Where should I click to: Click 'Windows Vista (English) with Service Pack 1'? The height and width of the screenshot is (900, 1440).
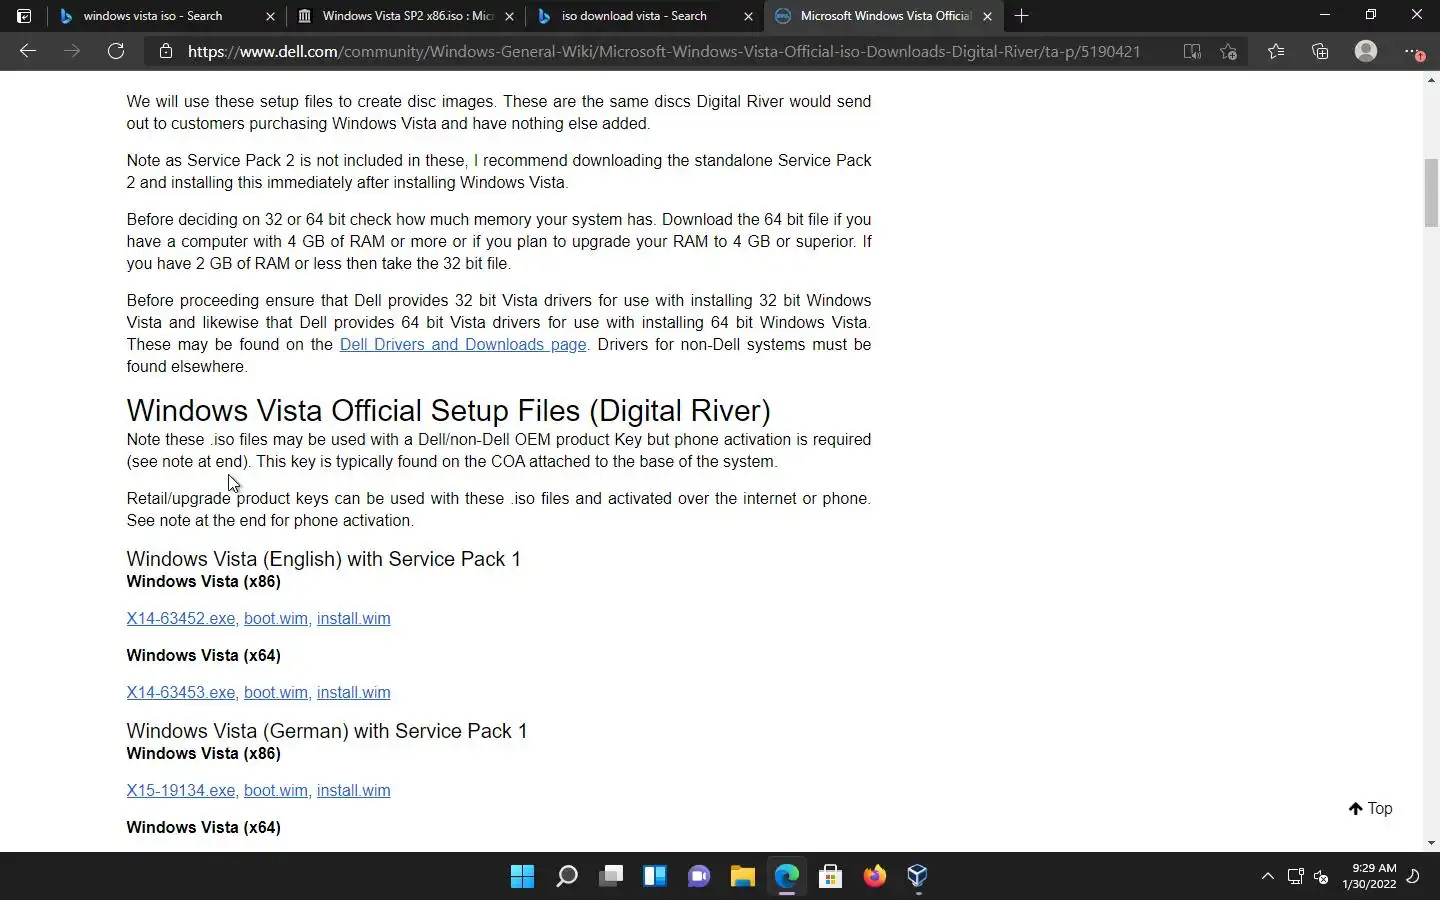click(x=324, y=559)
